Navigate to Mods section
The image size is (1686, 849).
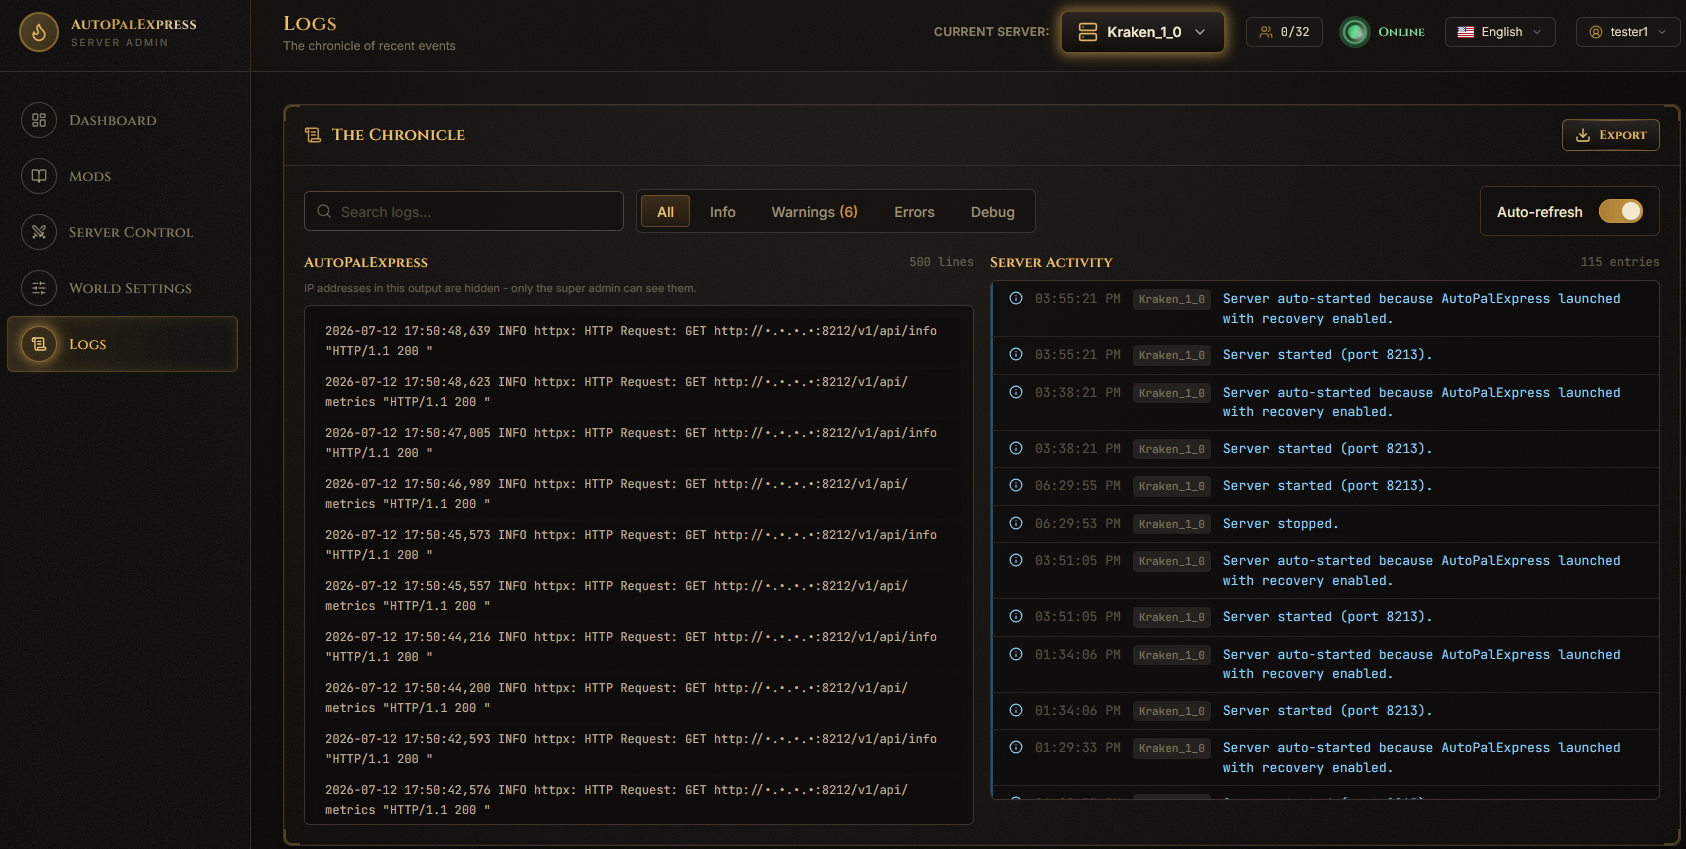click(x=123, y=176)
